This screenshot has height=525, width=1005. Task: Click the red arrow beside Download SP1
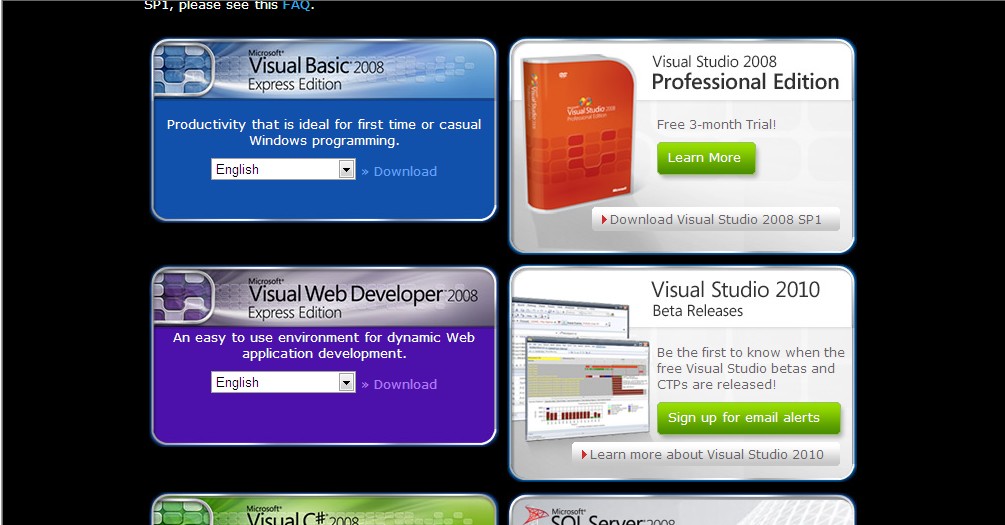point(604,219)
